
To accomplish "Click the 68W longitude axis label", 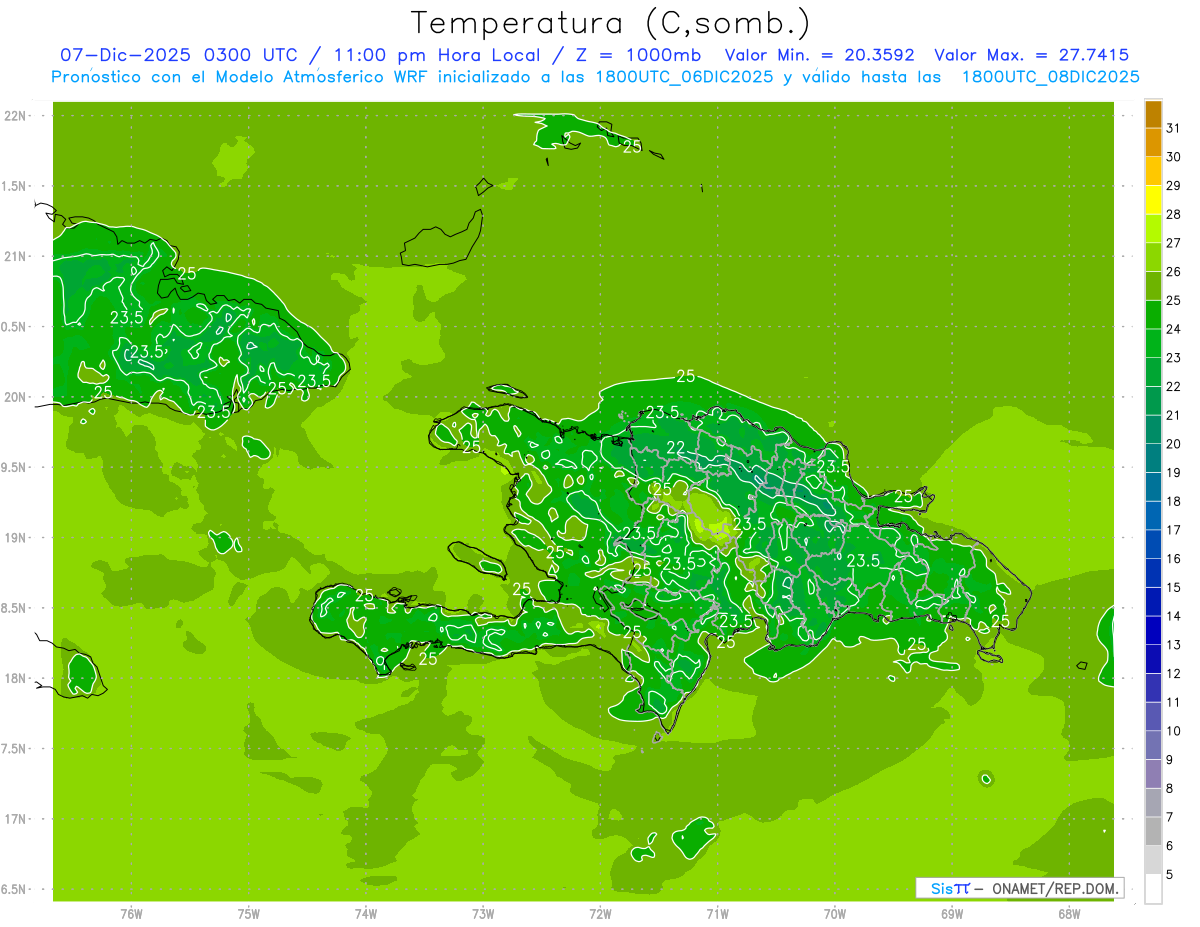I will 1068,914.
